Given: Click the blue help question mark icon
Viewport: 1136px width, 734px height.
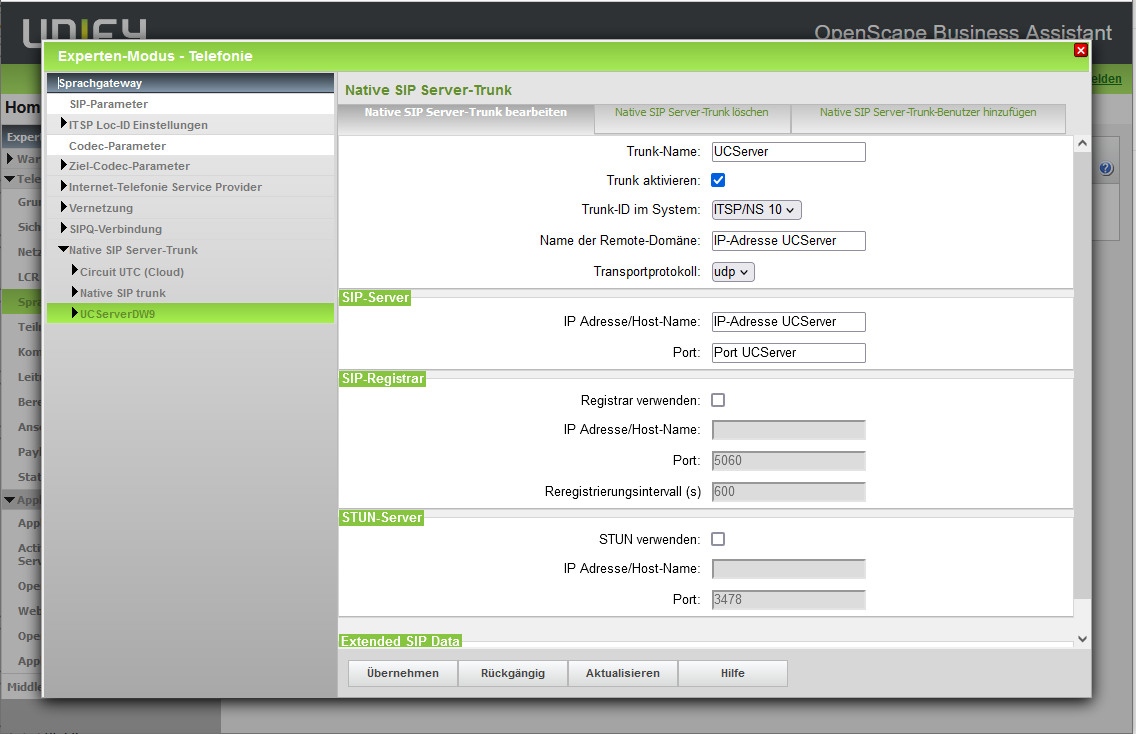Looking at the screenshot, I should pyautogui.click(x=1105, y=169).
